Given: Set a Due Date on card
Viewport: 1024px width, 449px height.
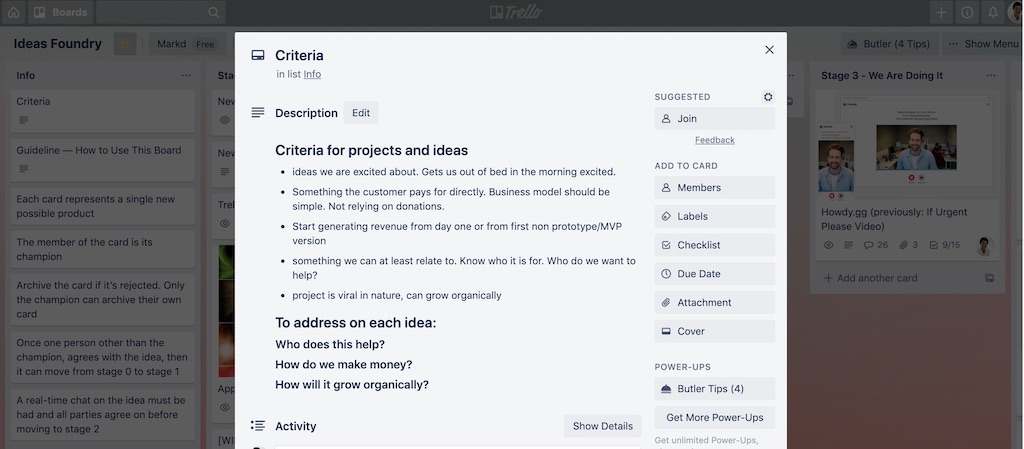Looking at the screenshot, I should click(714, 273).
